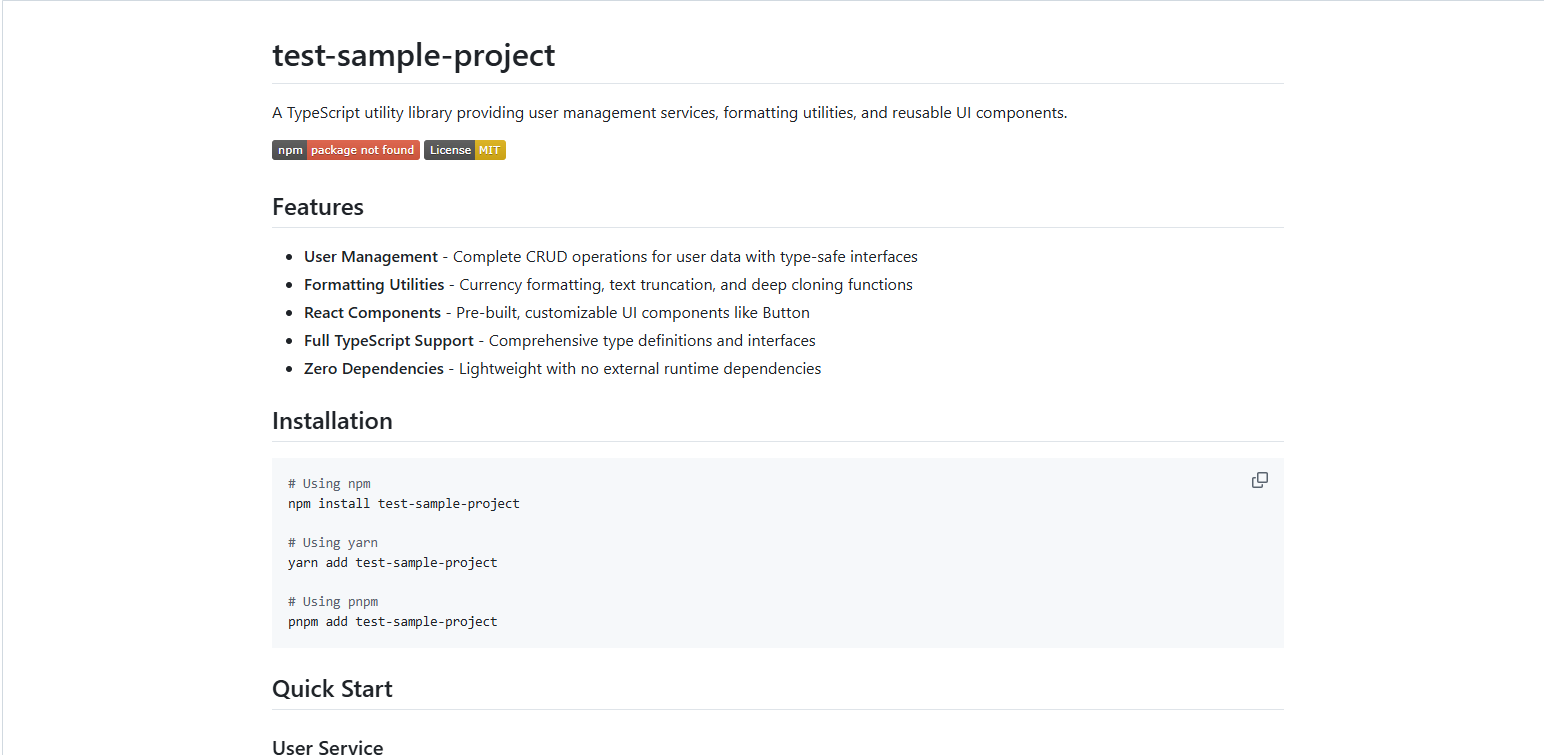Click the 'Installation' section heading

pyautogui.click(x=332, y=421)
